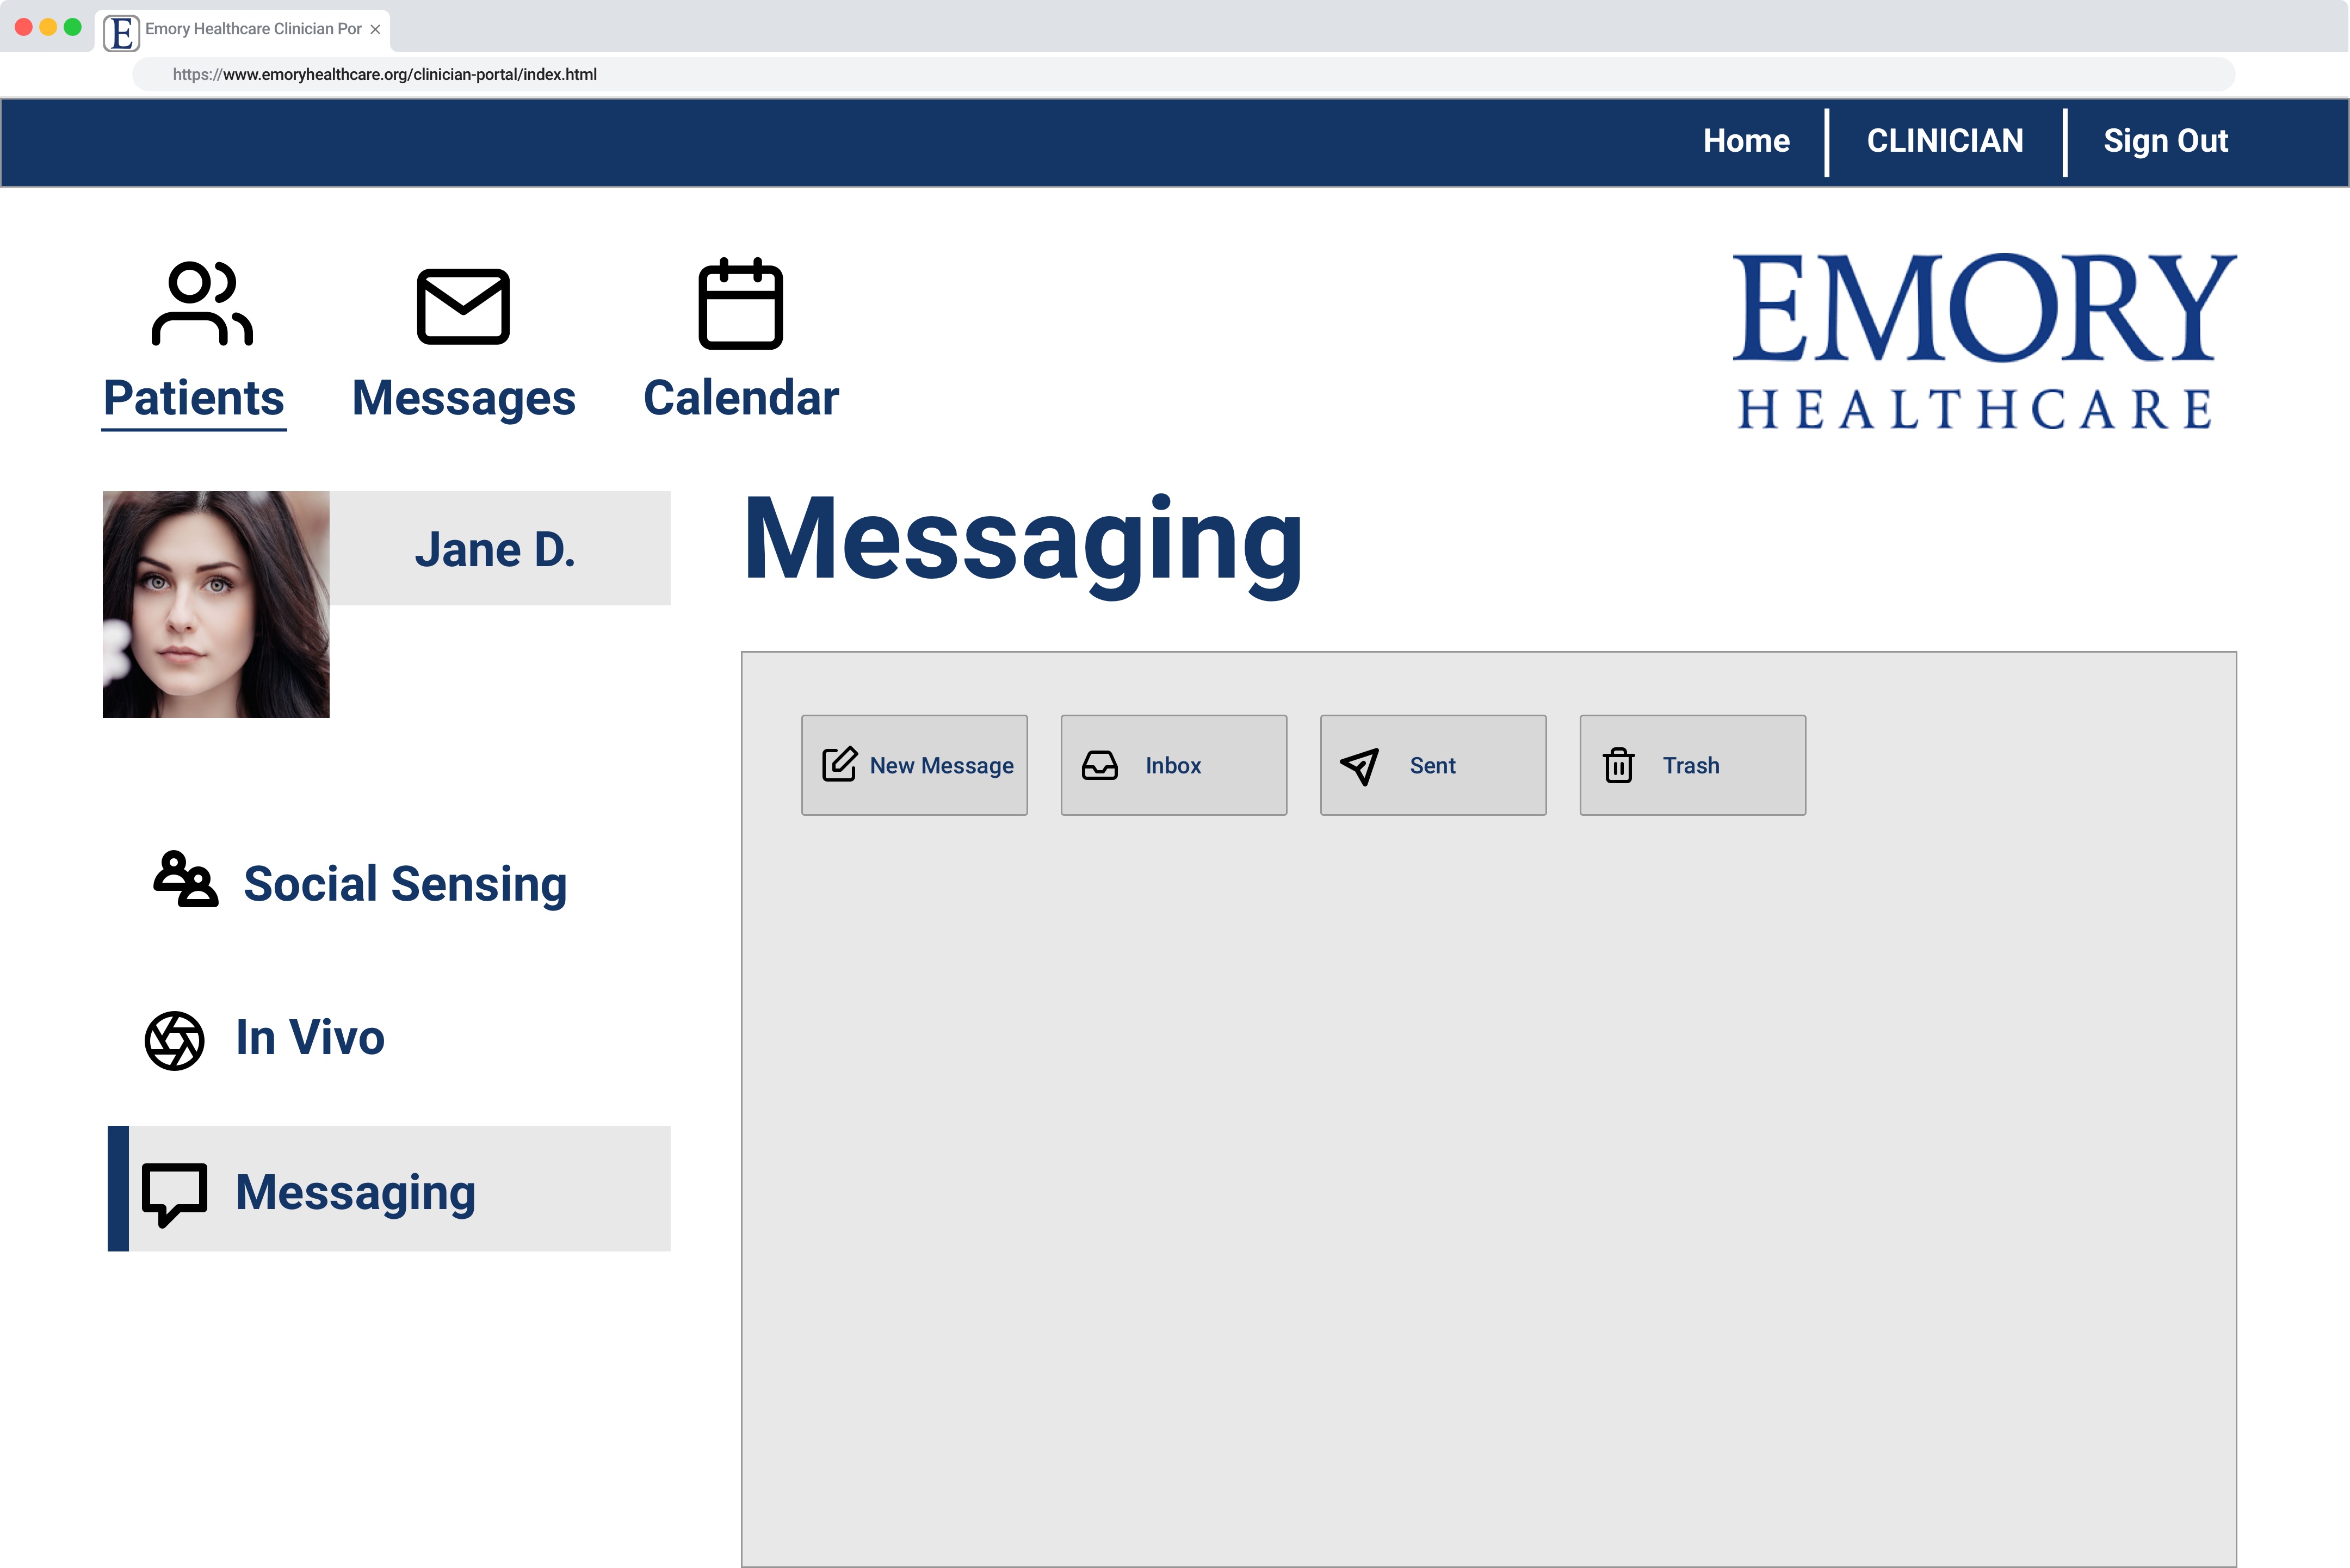The width and height of the screenshot is (2350, 1568).
Task: Click Sign Out in the top bar
Action: [x=2166, y=141]
